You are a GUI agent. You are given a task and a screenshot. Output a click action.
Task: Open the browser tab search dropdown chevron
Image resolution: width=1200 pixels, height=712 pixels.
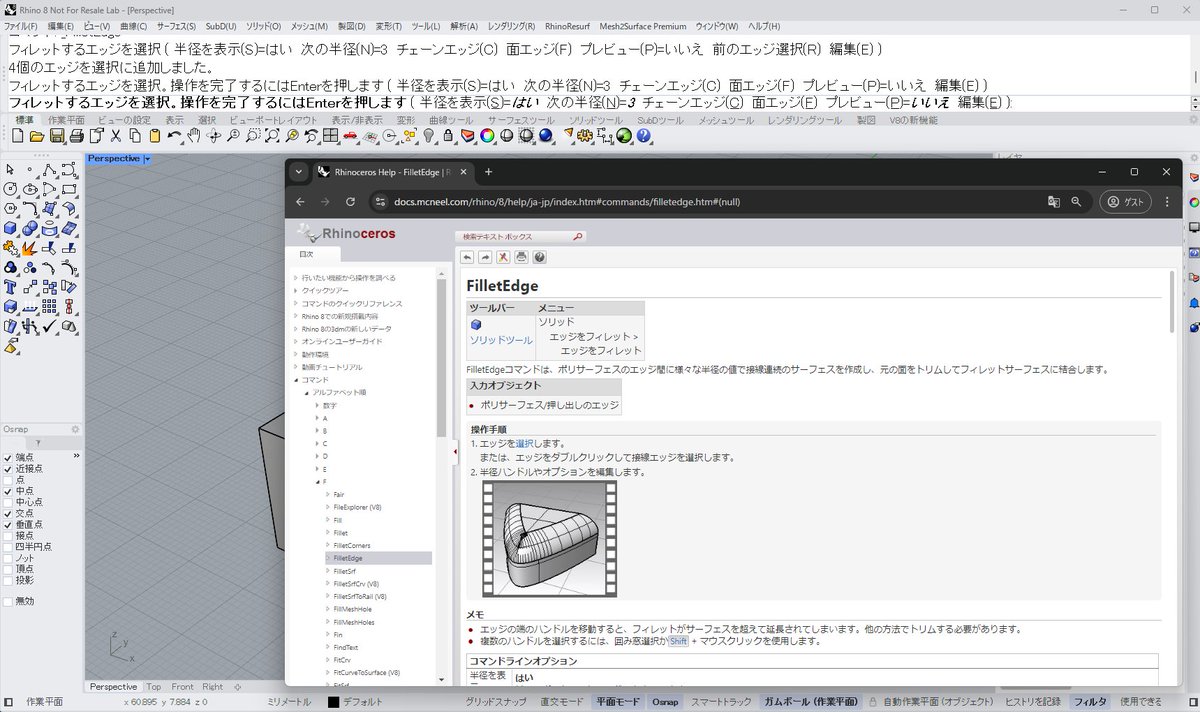tap(298, 172)
